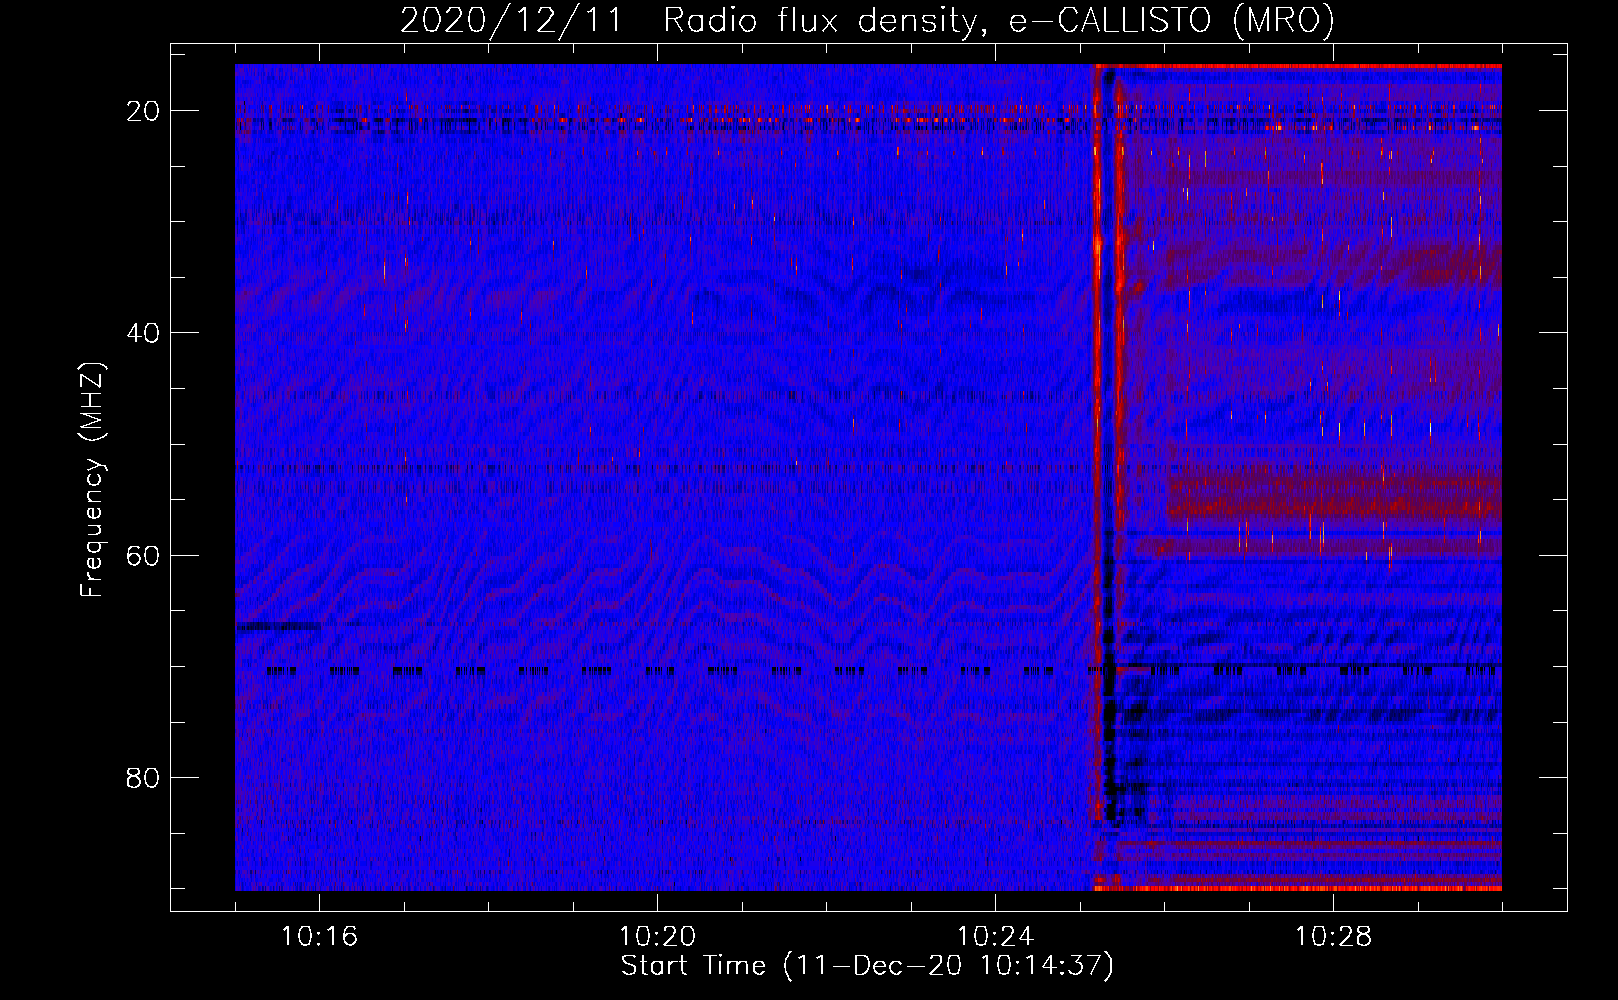Viewport: 1618px width, 1000px height.
Task: Click the 60 MHz tick label
Action: pos(143,555)
